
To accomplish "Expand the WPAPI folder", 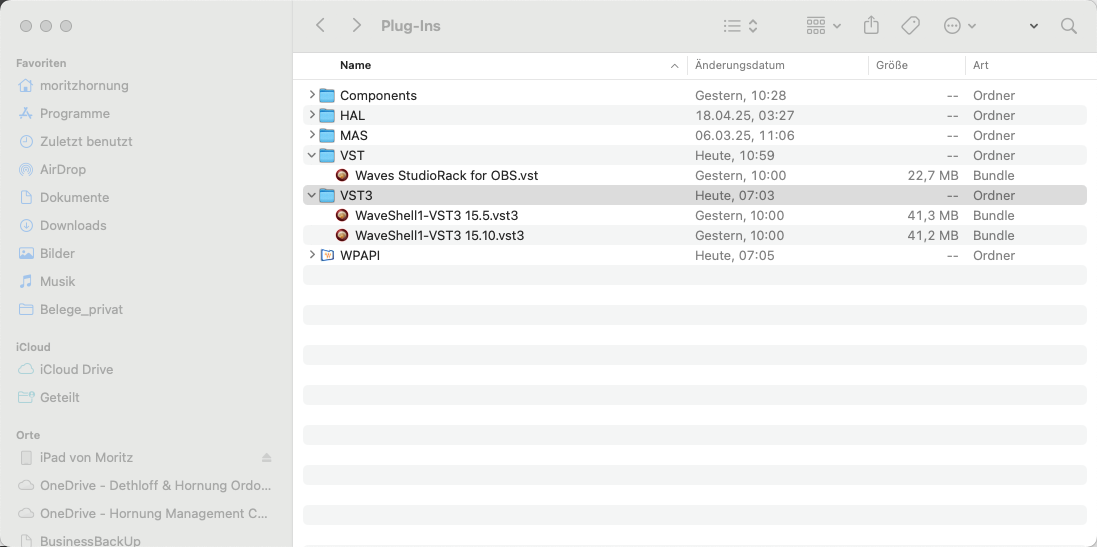I will point(312,255).
